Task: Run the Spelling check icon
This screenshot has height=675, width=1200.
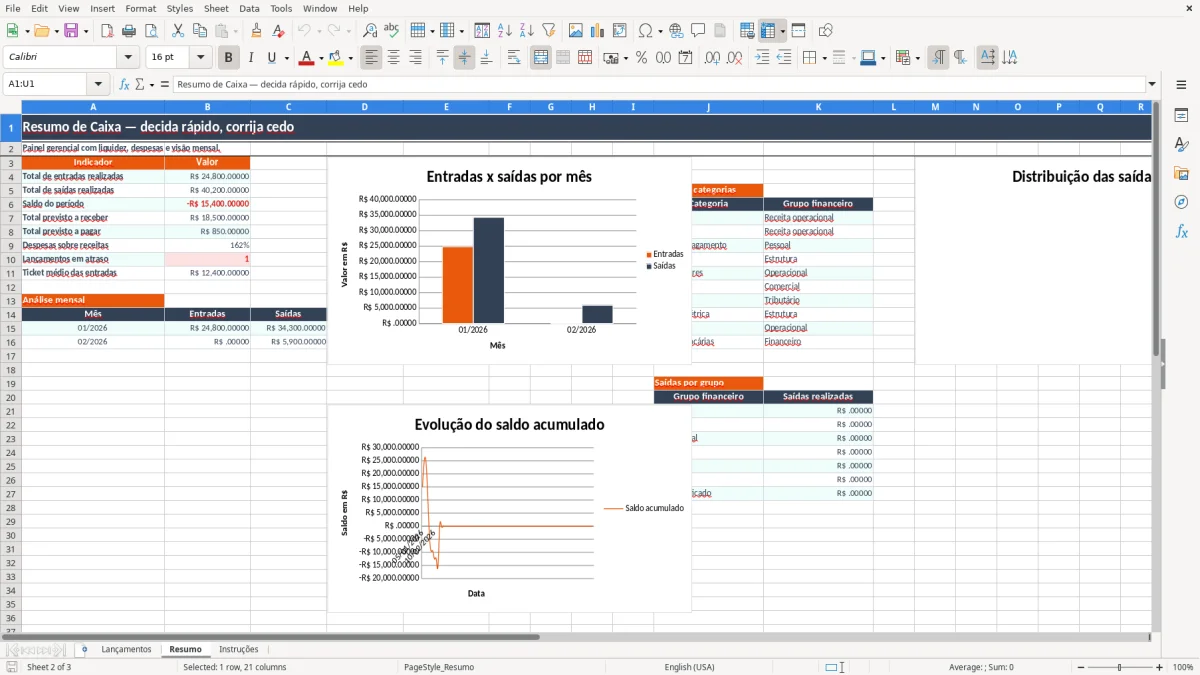Action: [x=392, y=31]
